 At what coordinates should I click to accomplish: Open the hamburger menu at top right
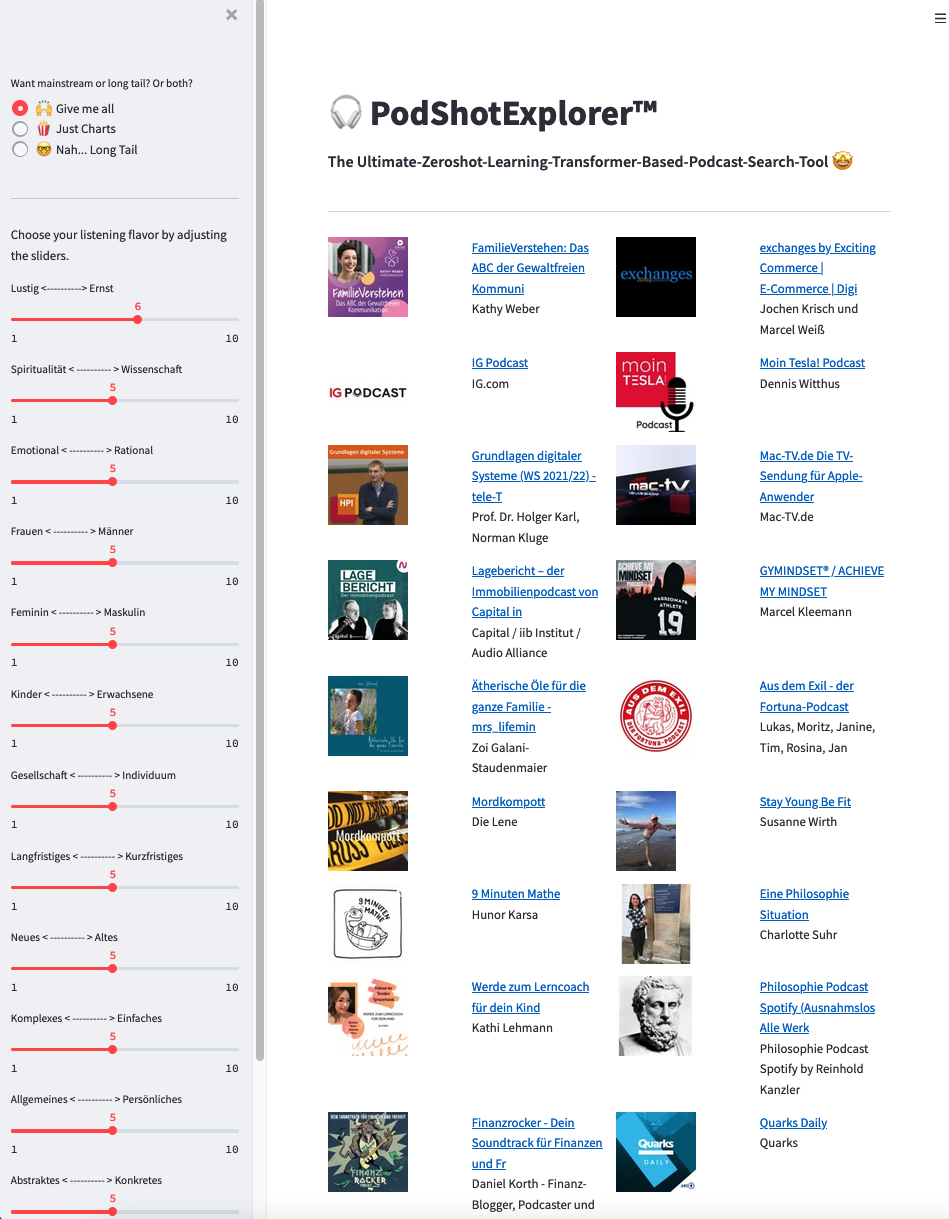pyautogui.click(x=939, y=17)
